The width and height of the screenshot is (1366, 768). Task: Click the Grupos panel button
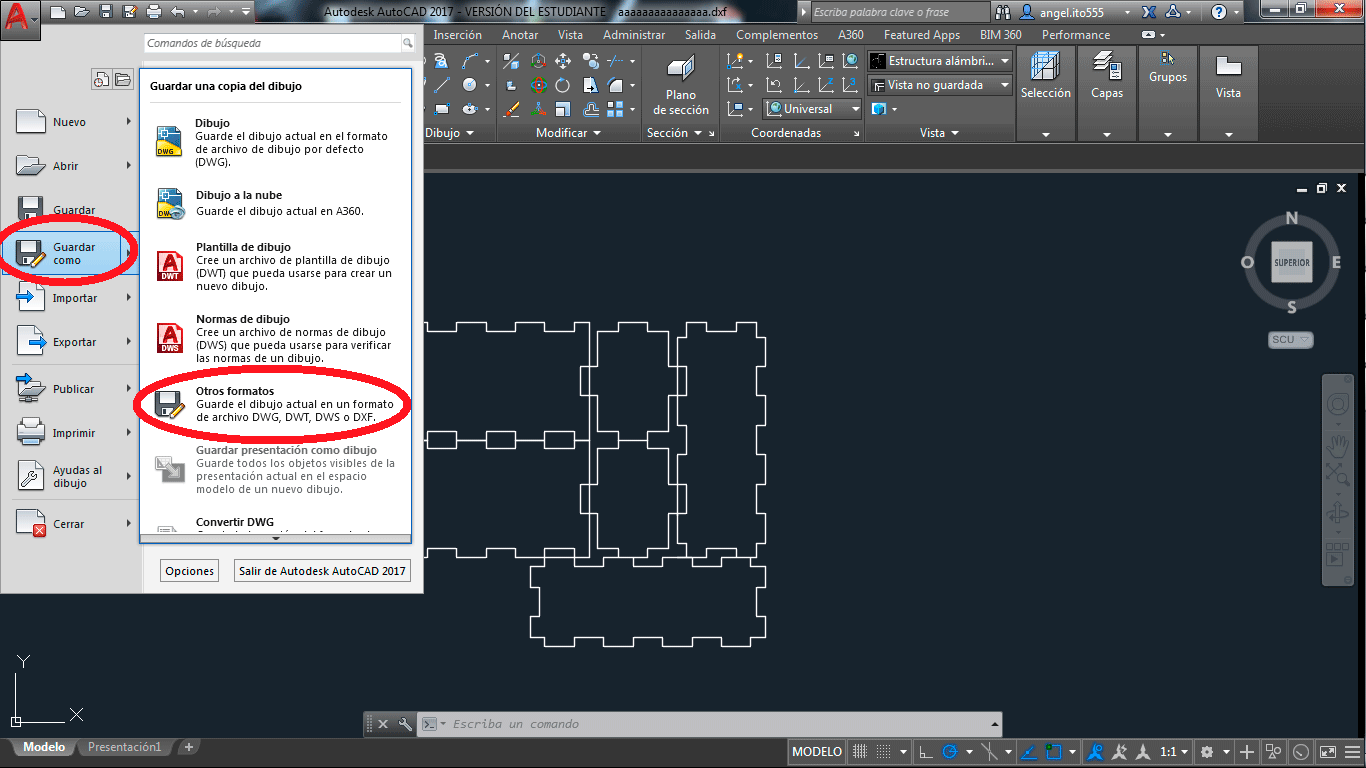click(1167, 94)
